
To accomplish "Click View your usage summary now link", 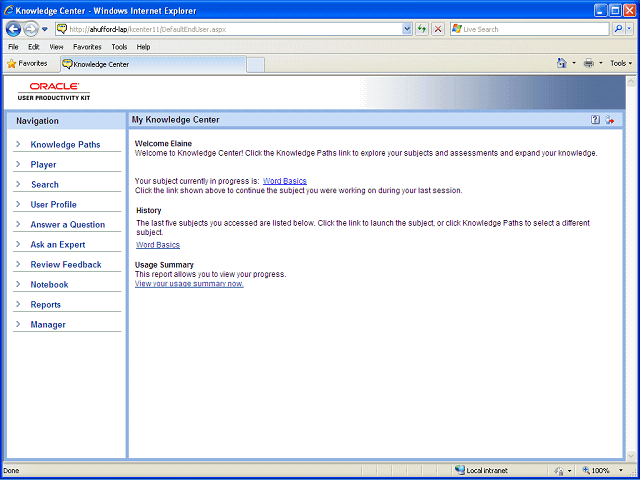I will click(189, 284).
